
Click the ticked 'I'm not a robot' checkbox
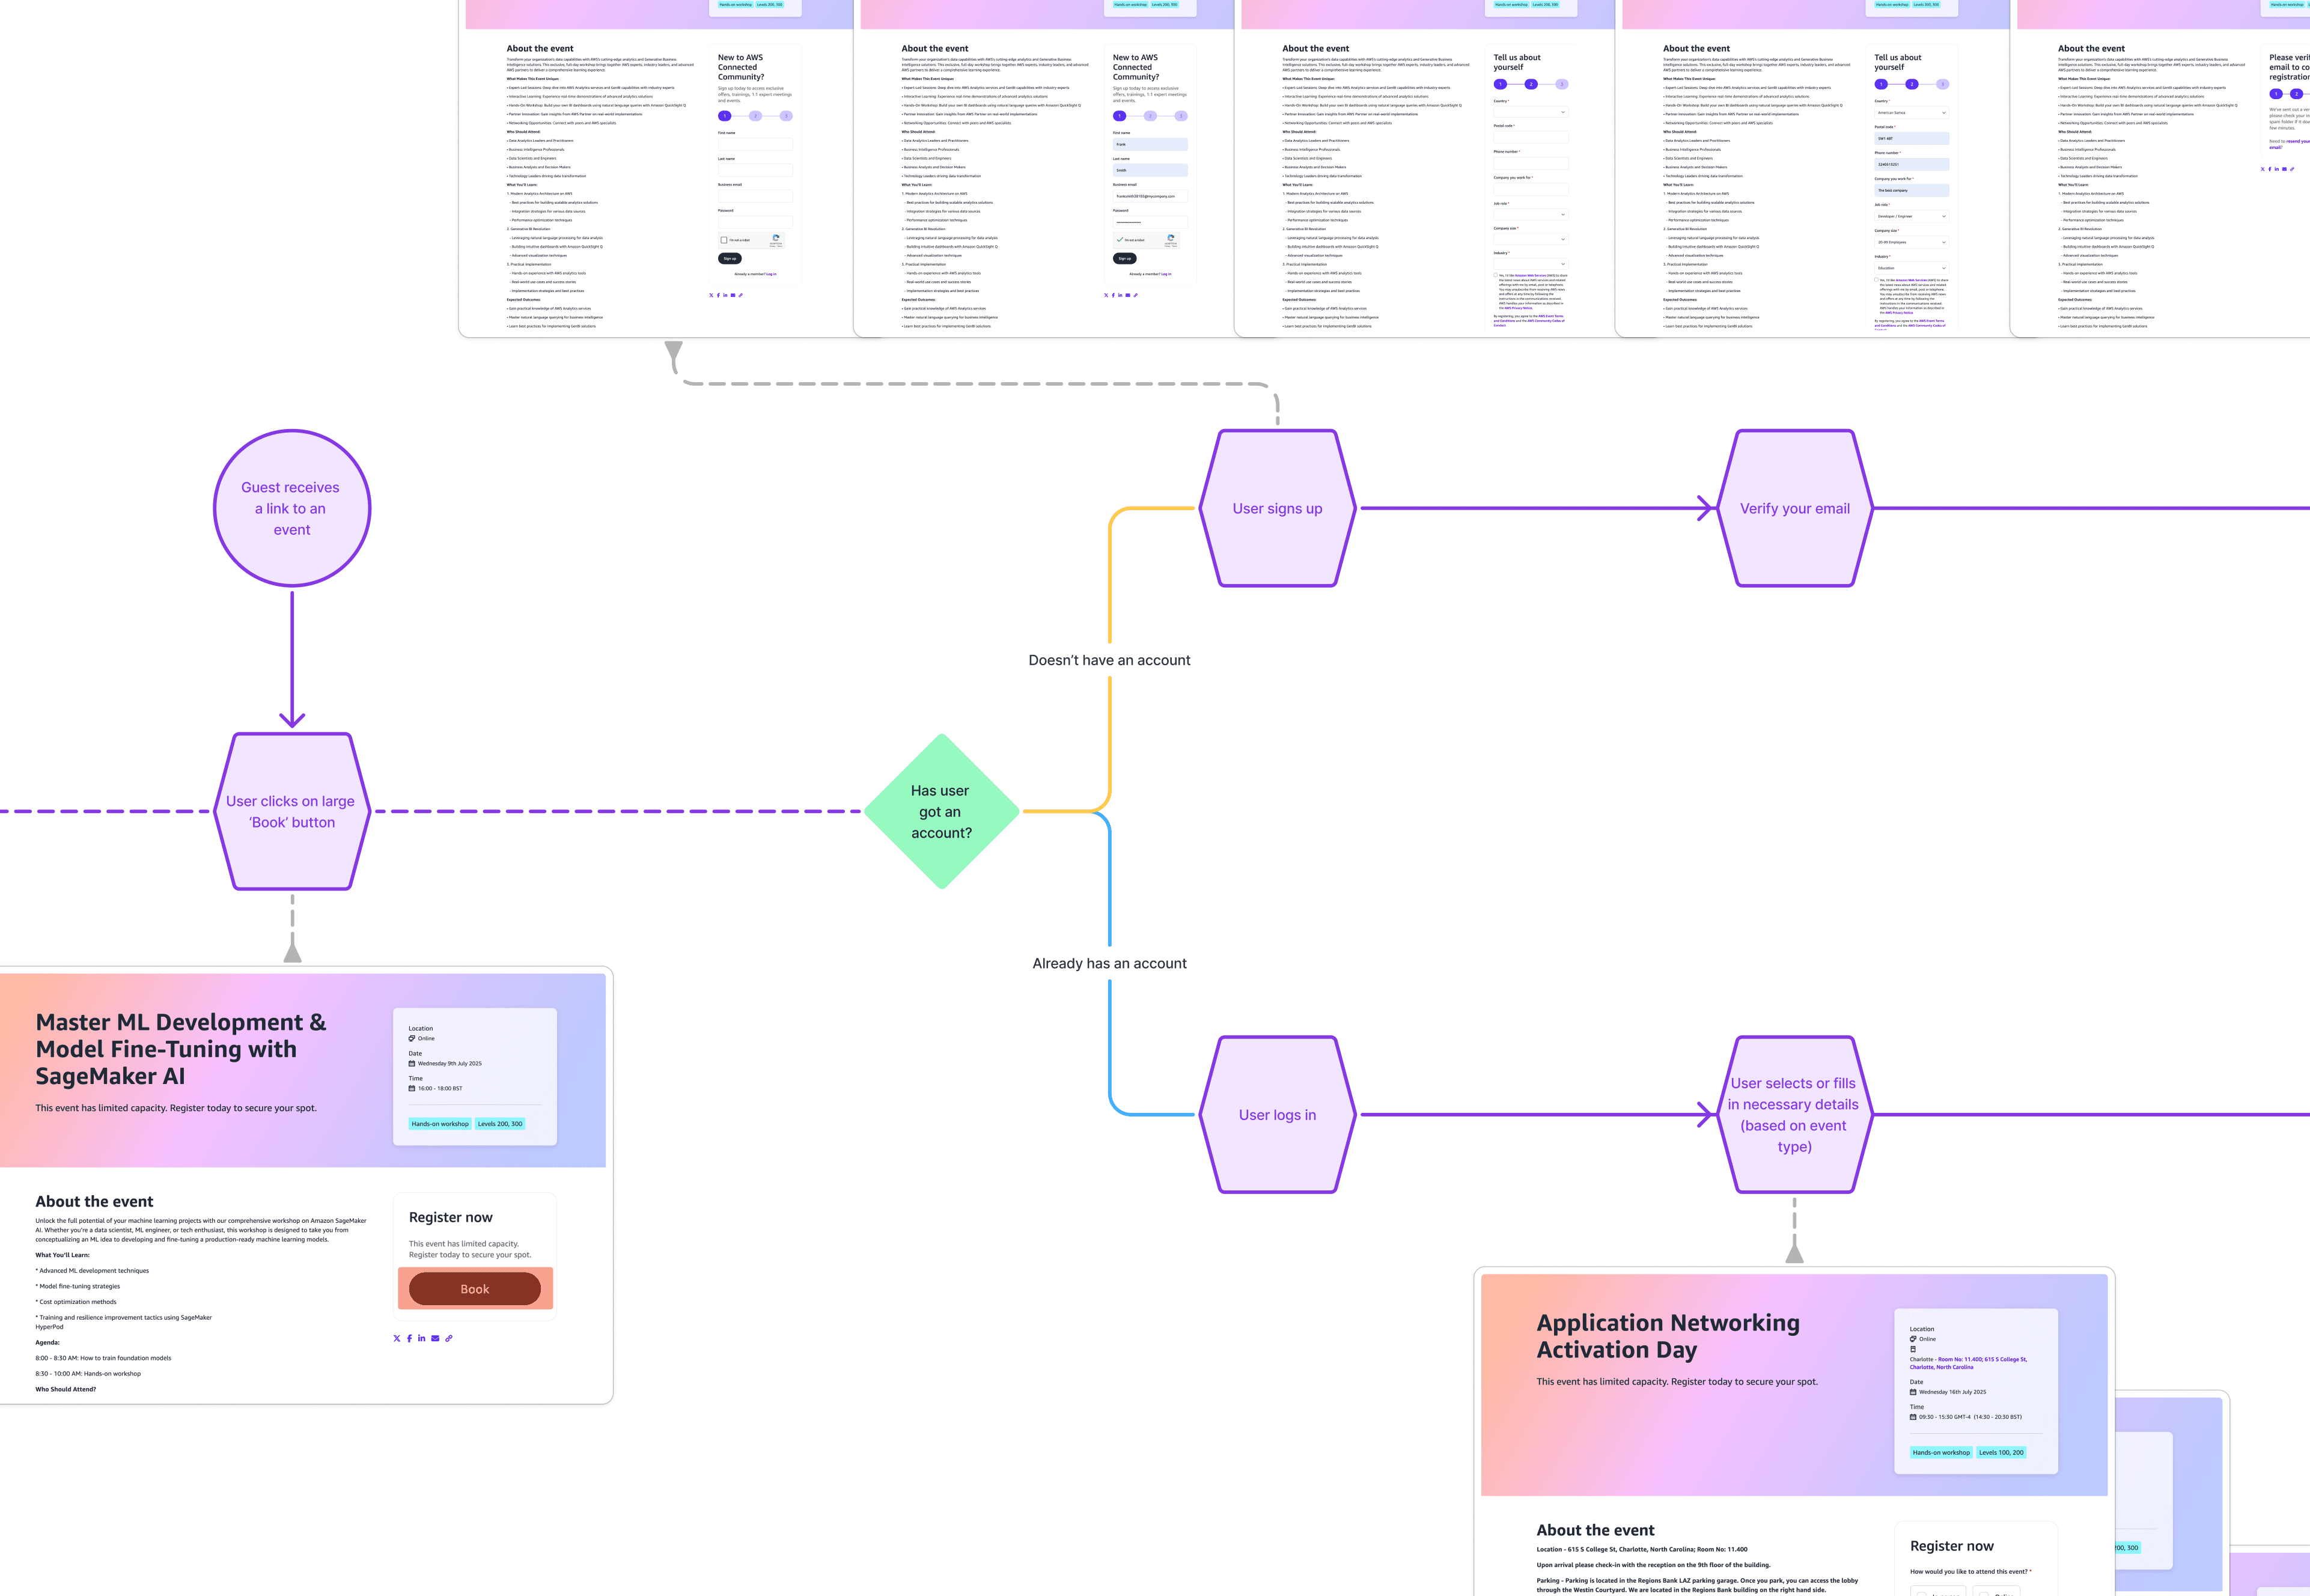[x=1119, y=240]
